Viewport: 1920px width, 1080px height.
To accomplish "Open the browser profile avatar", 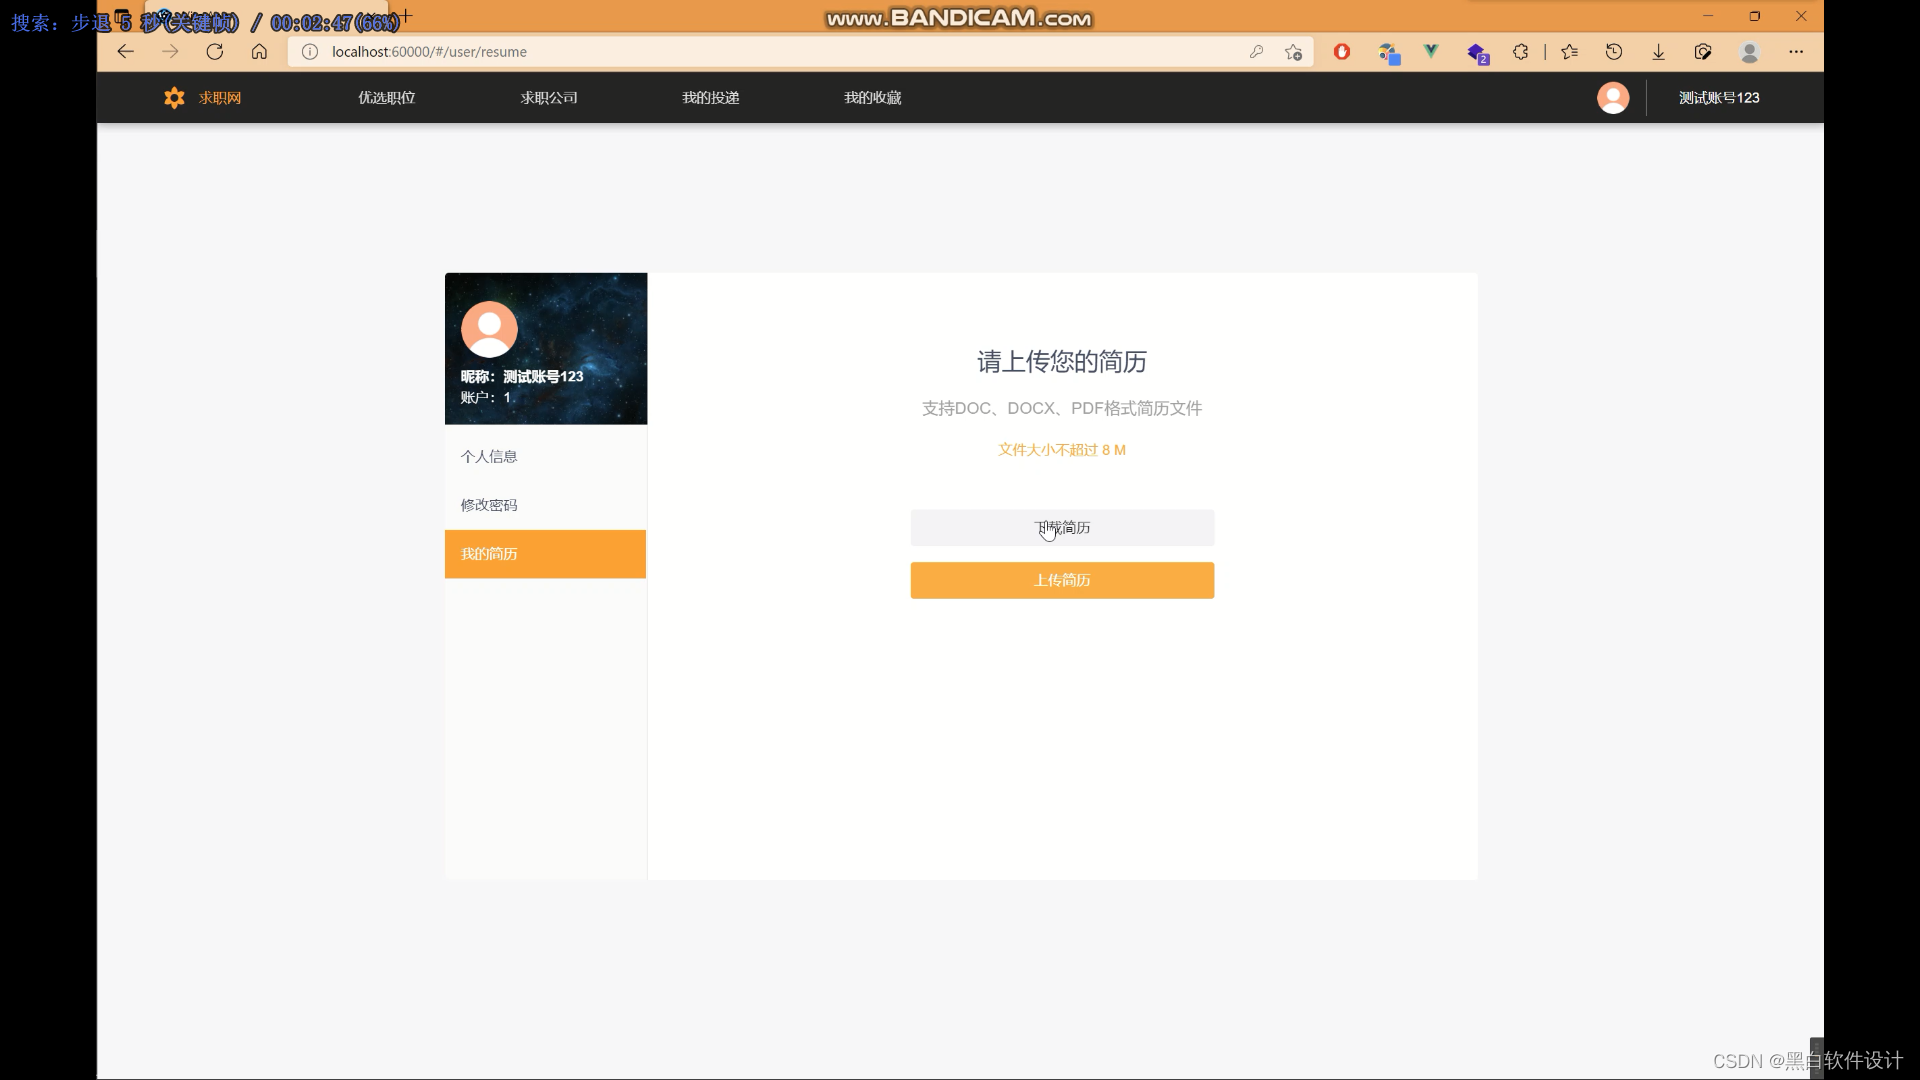I will pyautogui.click(x=1749, y=52).
